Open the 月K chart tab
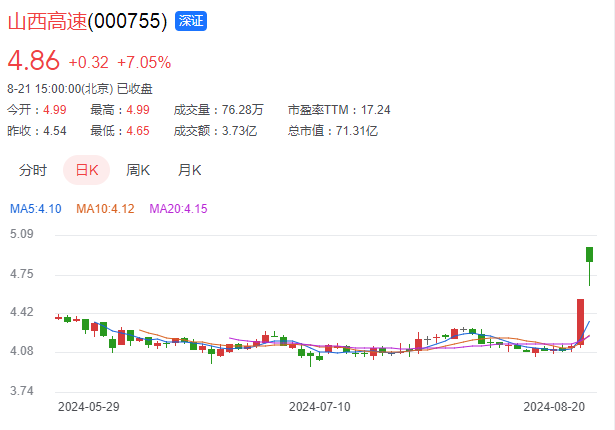615x430 pixels. pos(189,170)
